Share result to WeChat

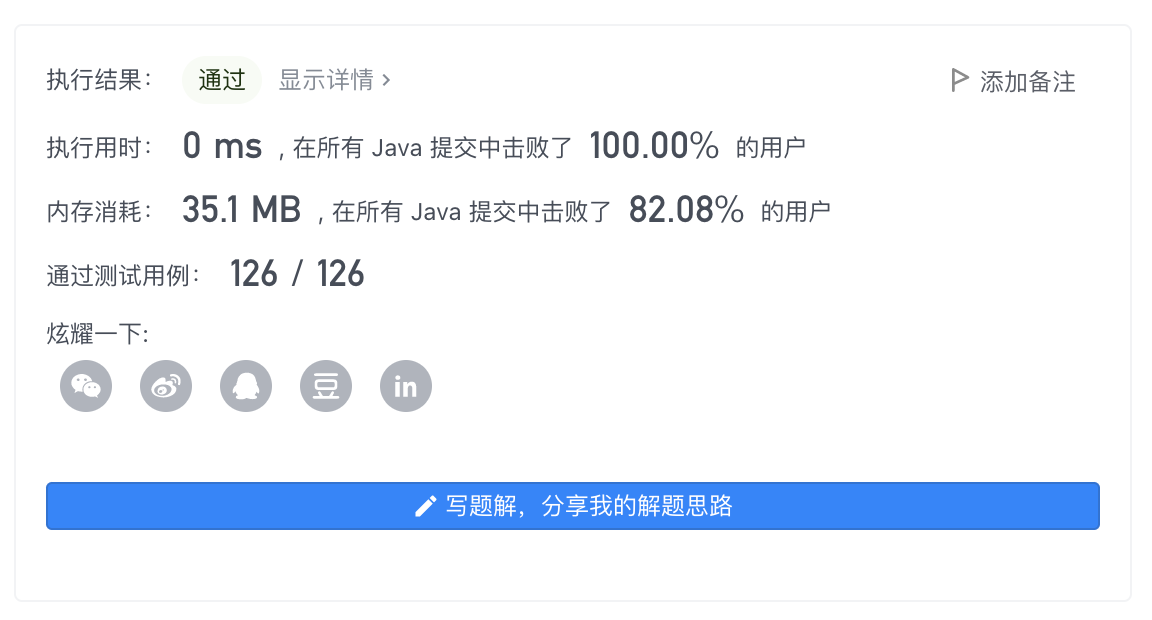tap(86, 386)
